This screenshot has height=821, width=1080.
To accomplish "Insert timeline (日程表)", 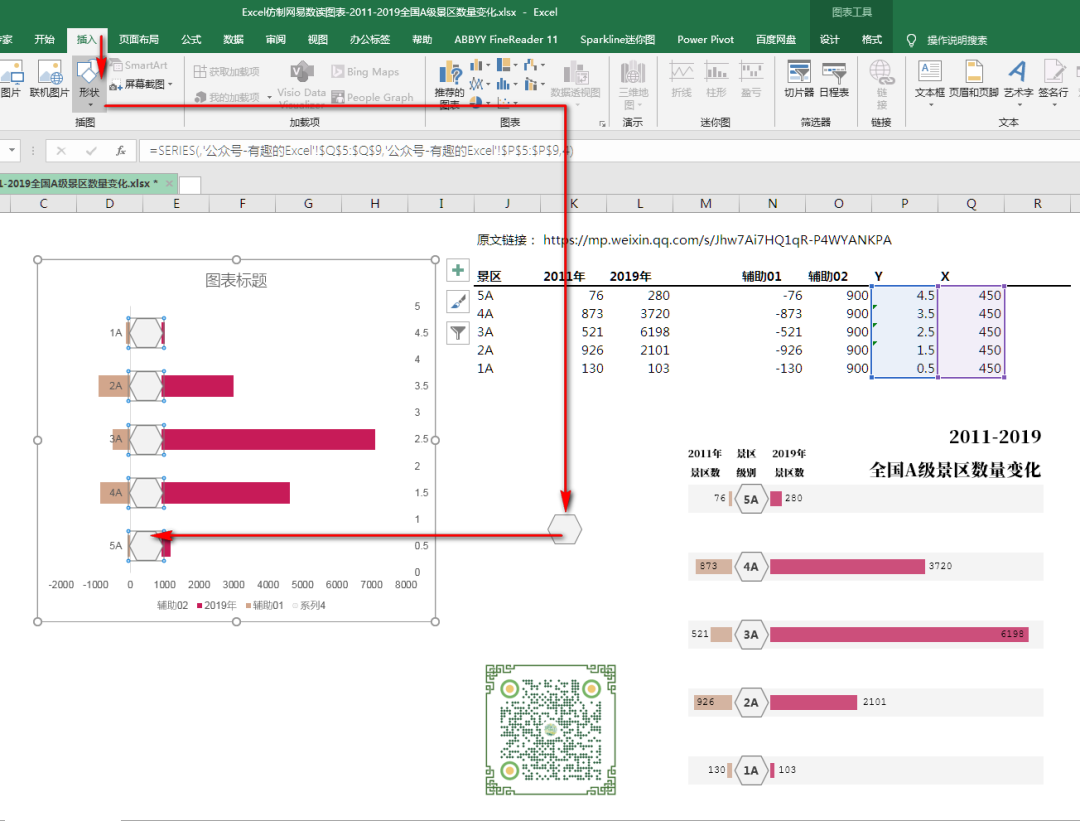I will [x=833, y=79].
